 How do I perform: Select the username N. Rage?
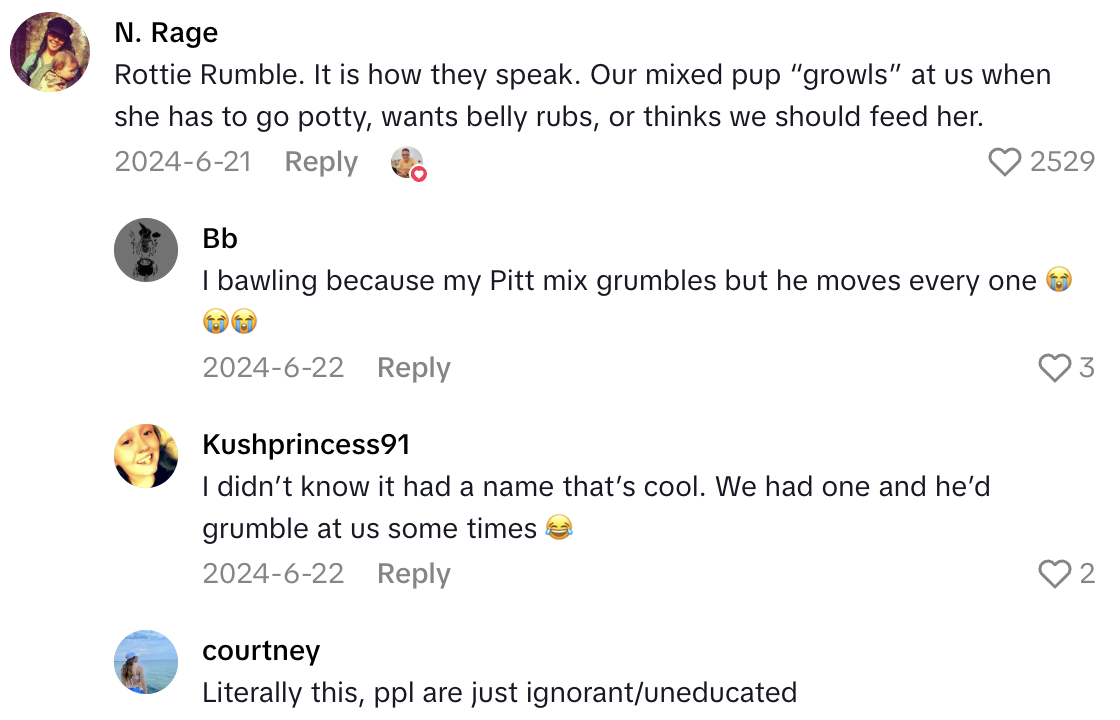pyautogui.click(x=165, y=31)
